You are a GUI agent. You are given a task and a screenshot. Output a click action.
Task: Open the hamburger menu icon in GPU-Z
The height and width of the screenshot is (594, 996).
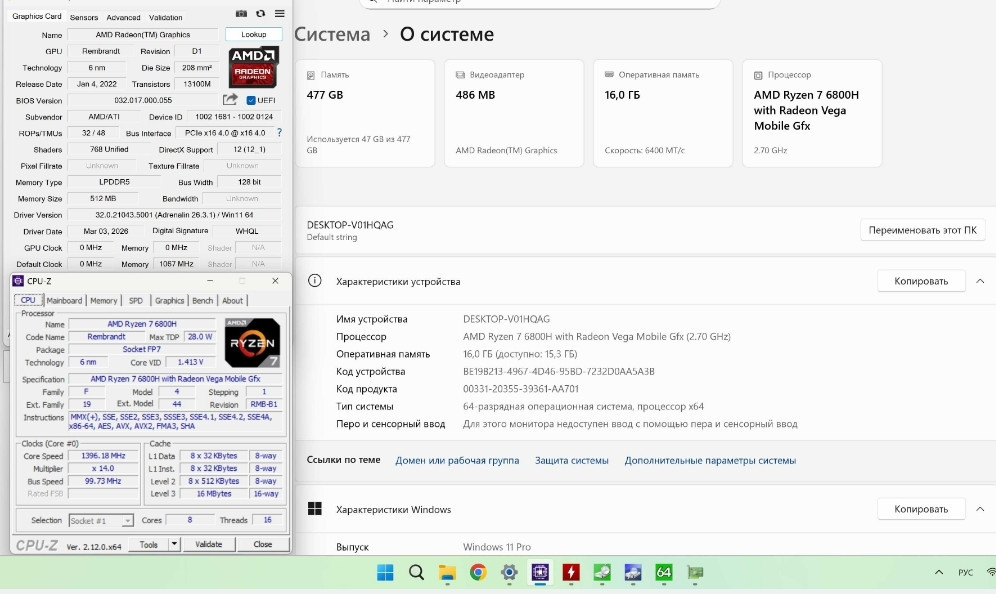[278, 13]
